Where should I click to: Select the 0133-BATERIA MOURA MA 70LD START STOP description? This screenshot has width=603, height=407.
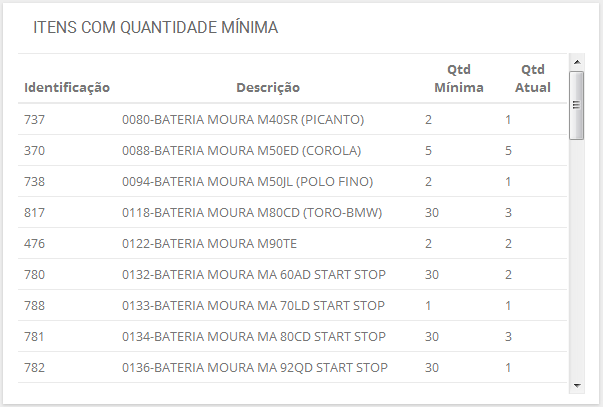click(254, 306)
